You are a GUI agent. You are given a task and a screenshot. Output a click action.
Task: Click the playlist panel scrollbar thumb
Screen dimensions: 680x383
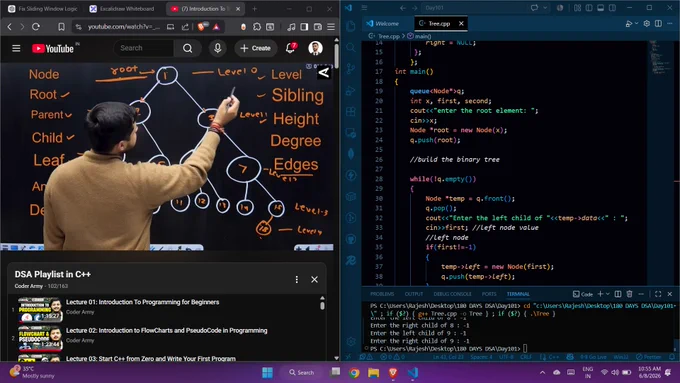[x=322, y=305]
